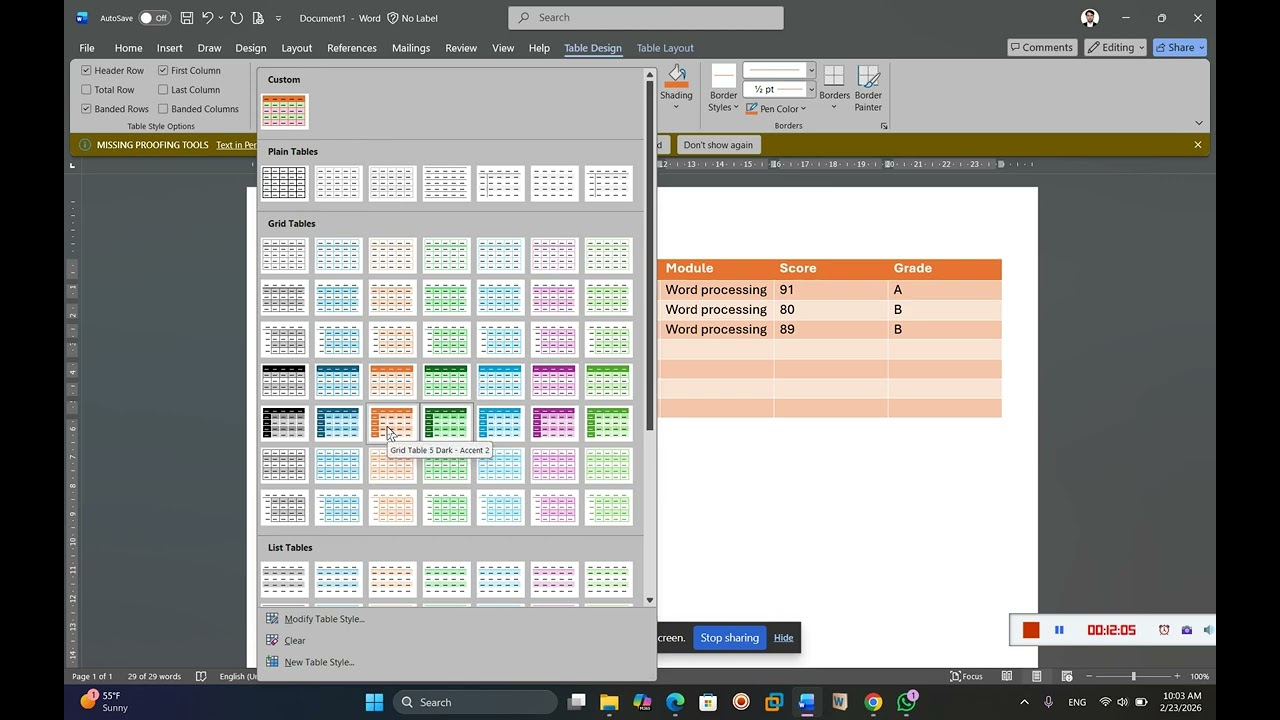
Task: Switch to Print Layout view icon
Action: tap(1037, 676)
